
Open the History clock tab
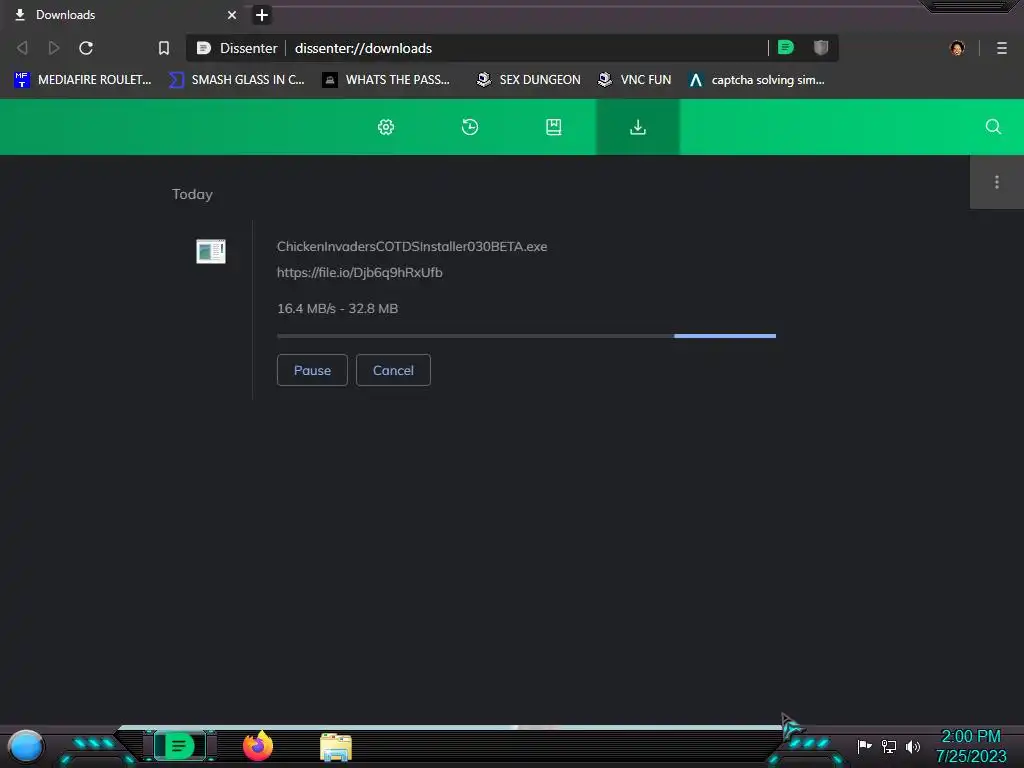pos(470,127)
